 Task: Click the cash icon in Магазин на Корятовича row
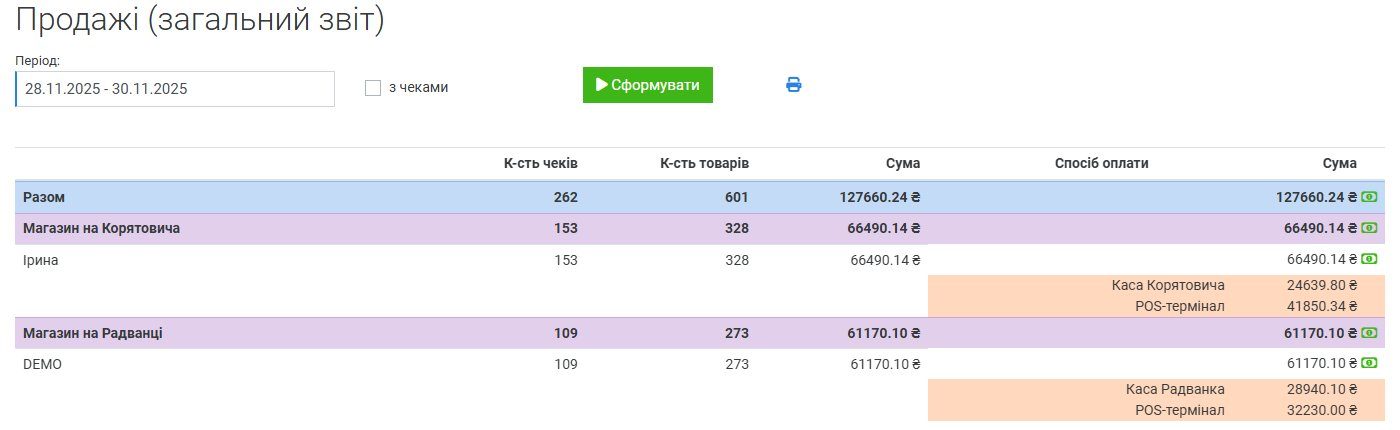(1369, 228)
